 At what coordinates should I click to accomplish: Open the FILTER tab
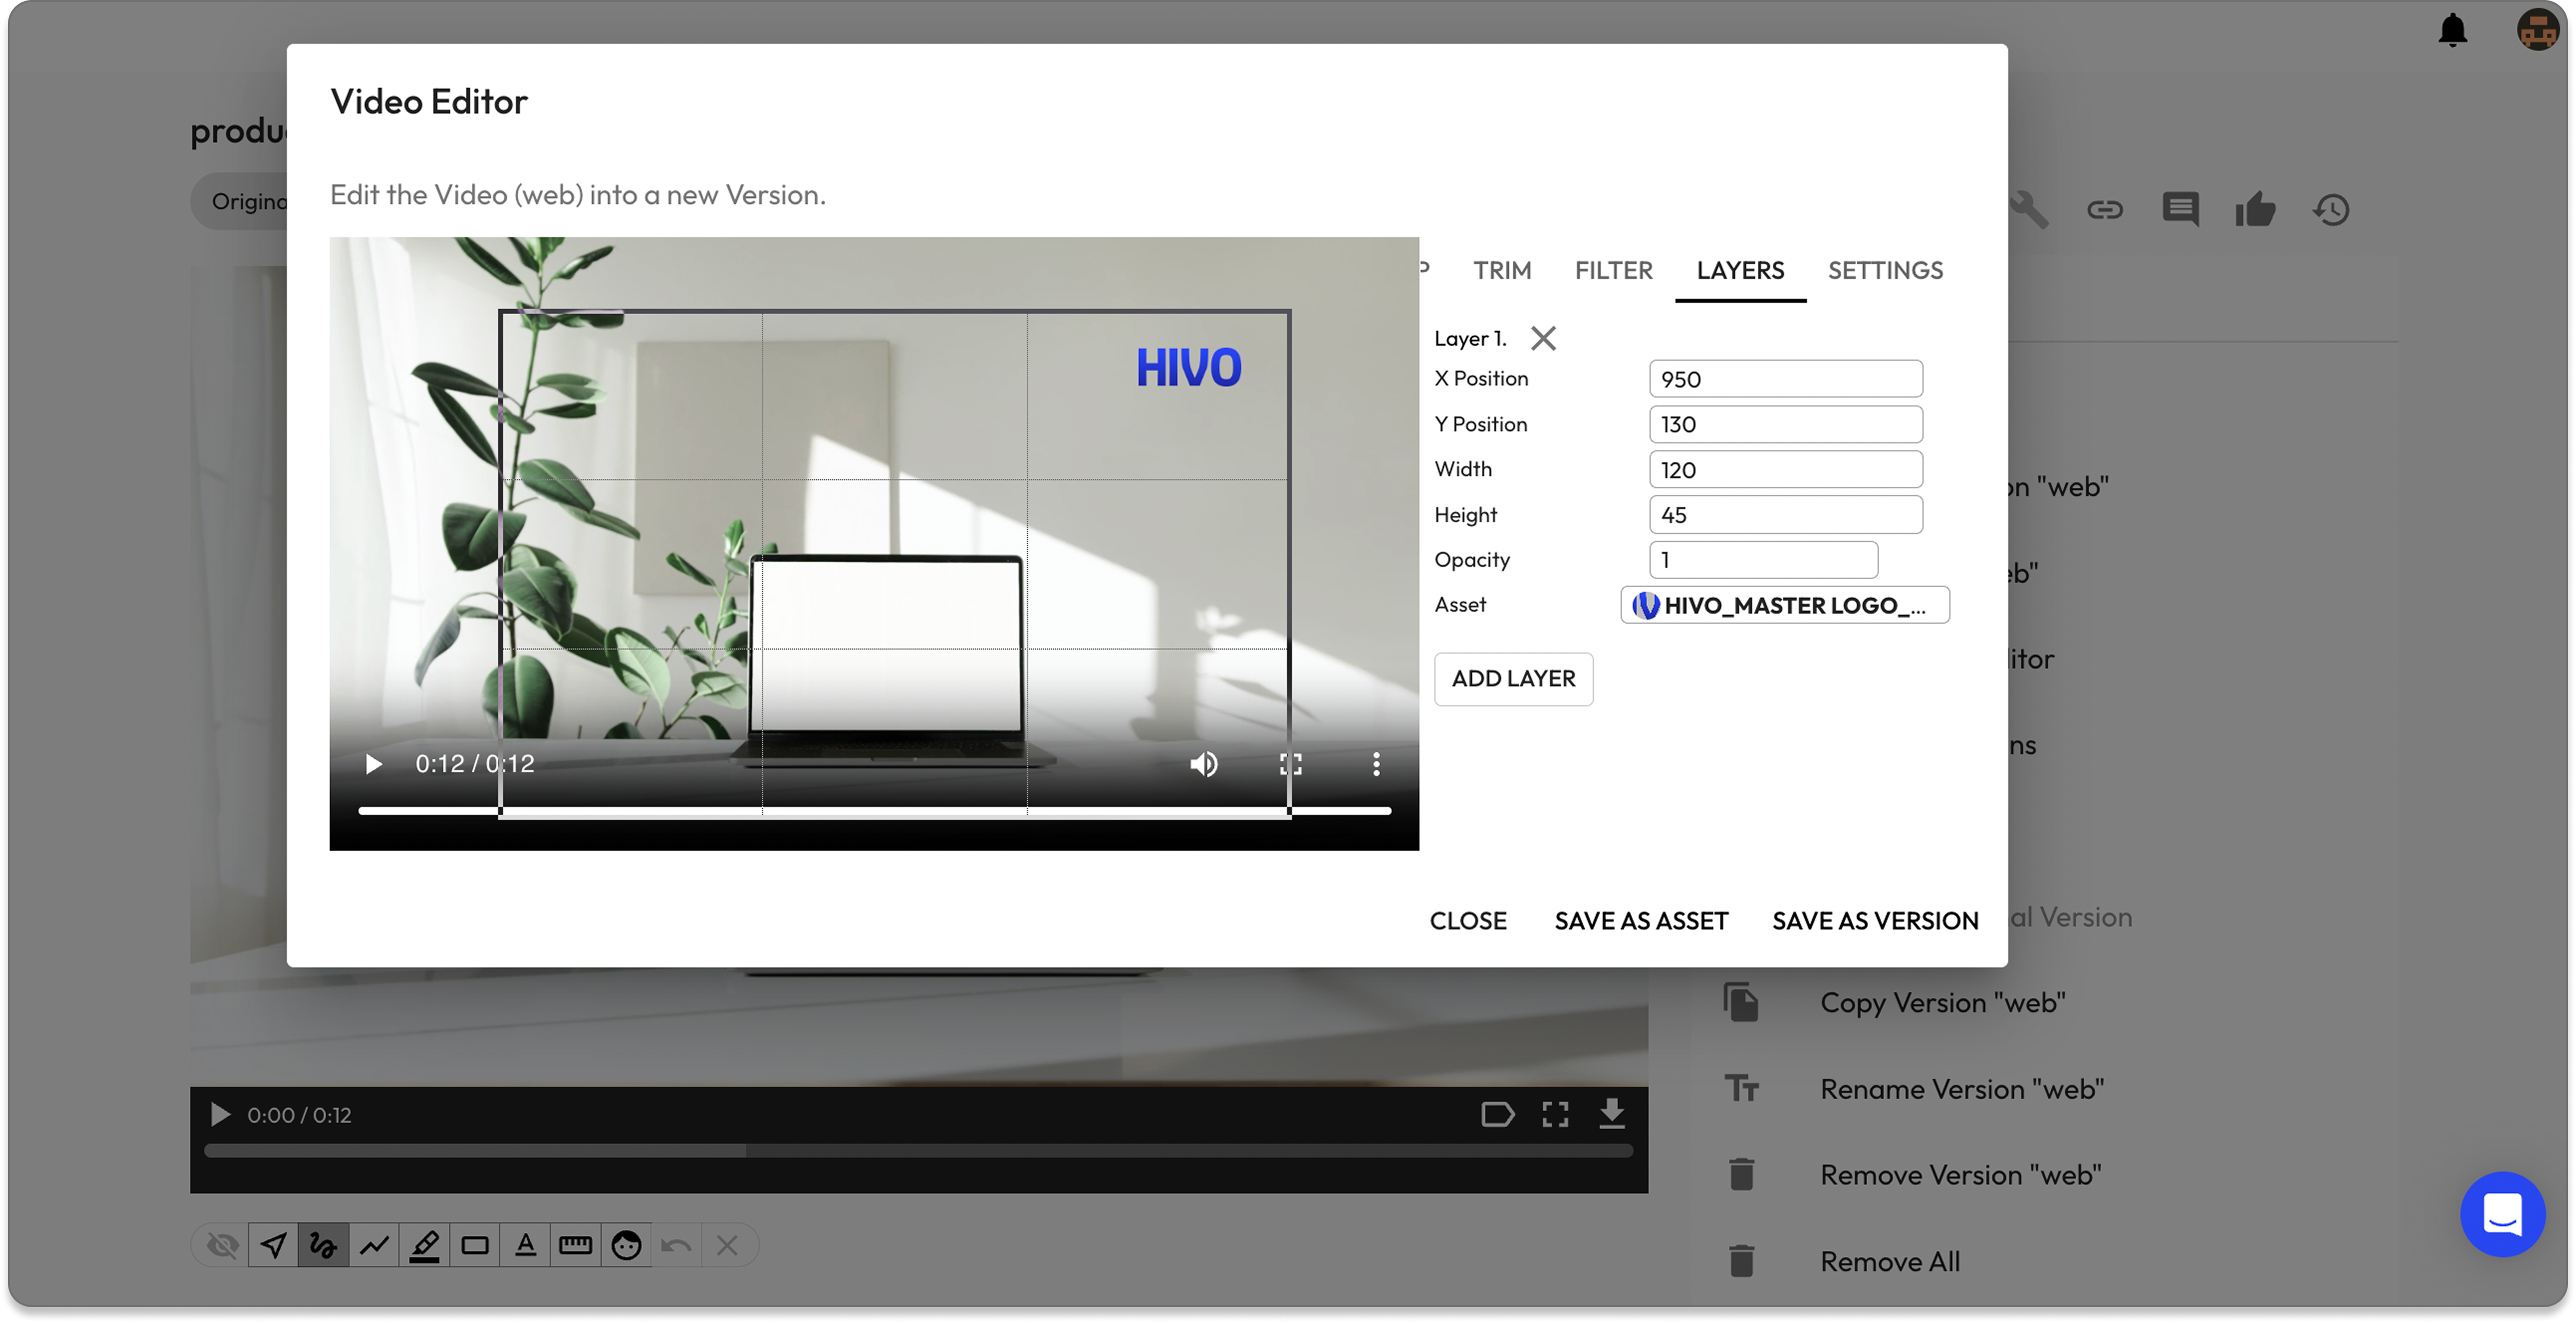(x=1613, y=271)
